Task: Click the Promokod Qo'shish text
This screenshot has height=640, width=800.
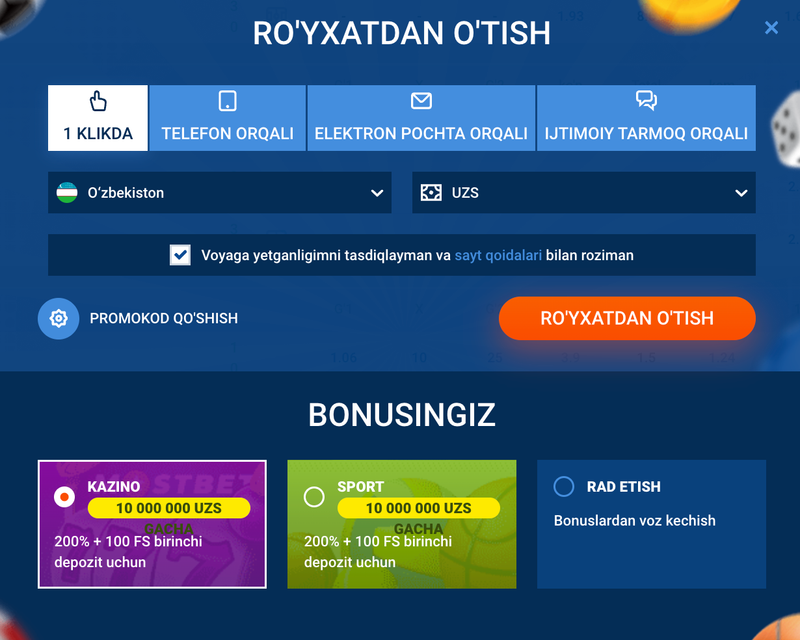Action: pyautogui.click(x=164, y=319)
